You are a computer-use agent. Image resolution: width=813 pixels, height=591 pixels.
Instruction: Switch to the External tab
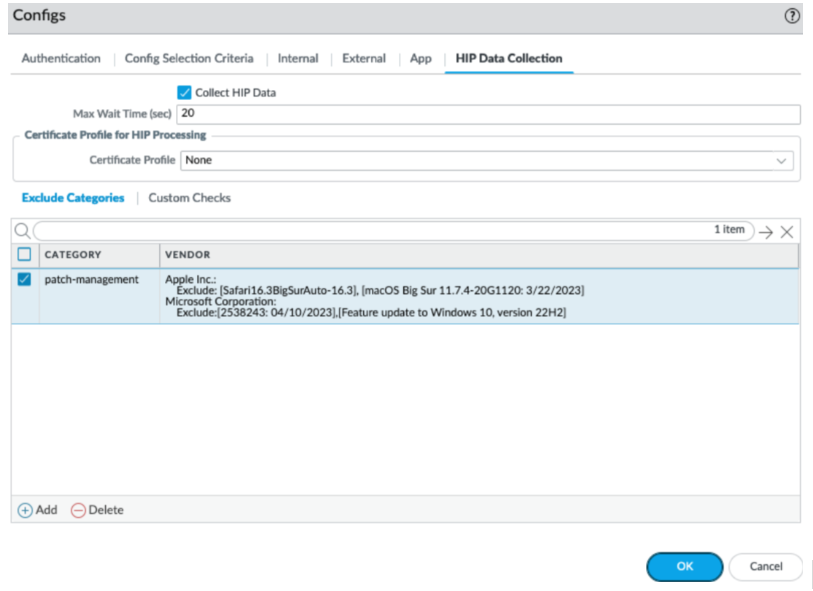tap(363, 58)
